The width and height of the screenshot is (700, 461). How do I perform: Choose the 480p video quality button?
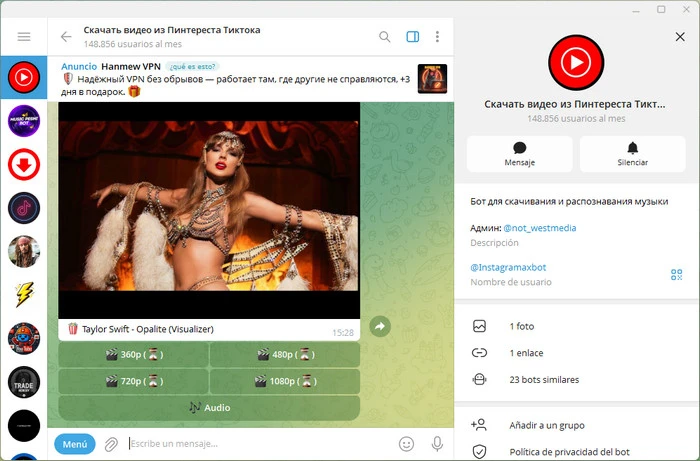[x=285, y=355]
